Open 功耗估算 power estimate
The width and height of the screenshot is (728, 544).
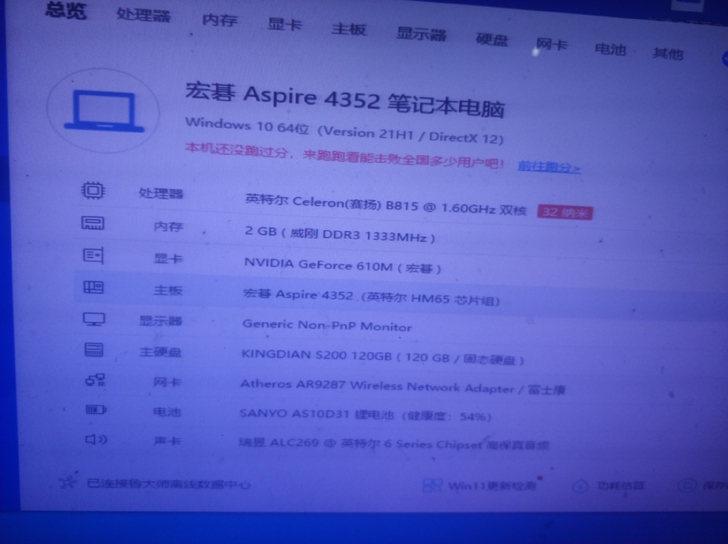coord(621,486)
